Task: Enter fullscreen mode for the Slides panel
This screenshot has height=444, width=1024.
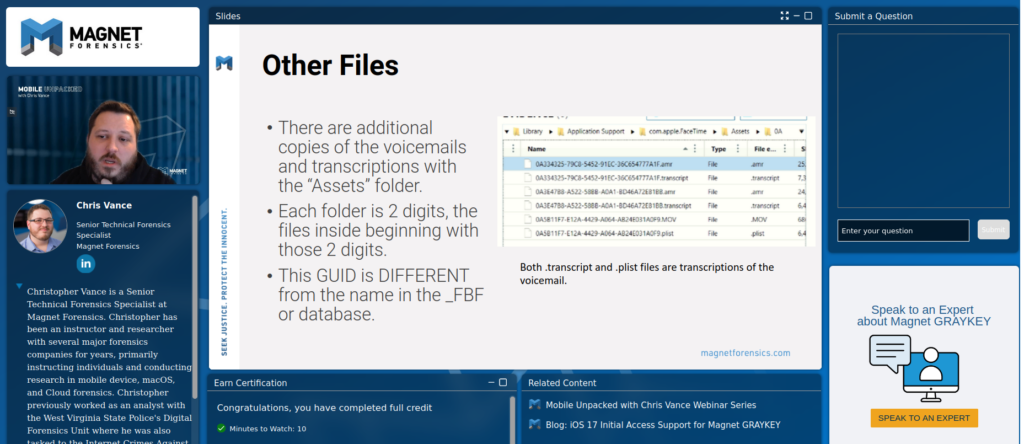Action: (784, 16)
